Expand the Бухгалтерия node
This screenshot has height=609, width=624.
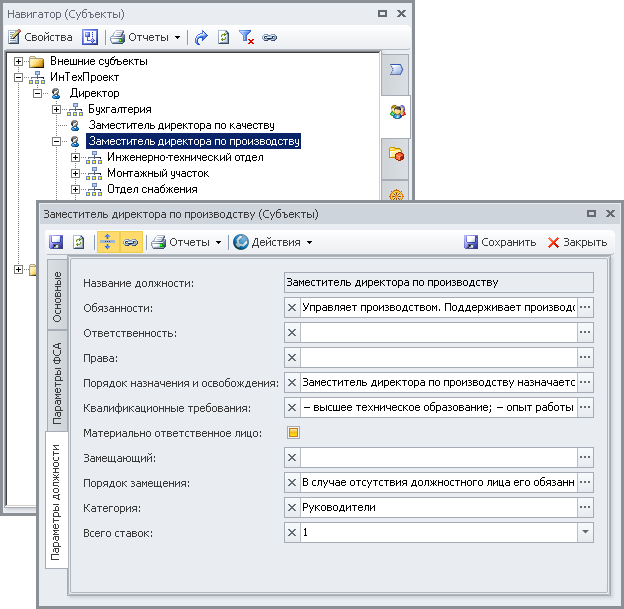tap(57, 109)
